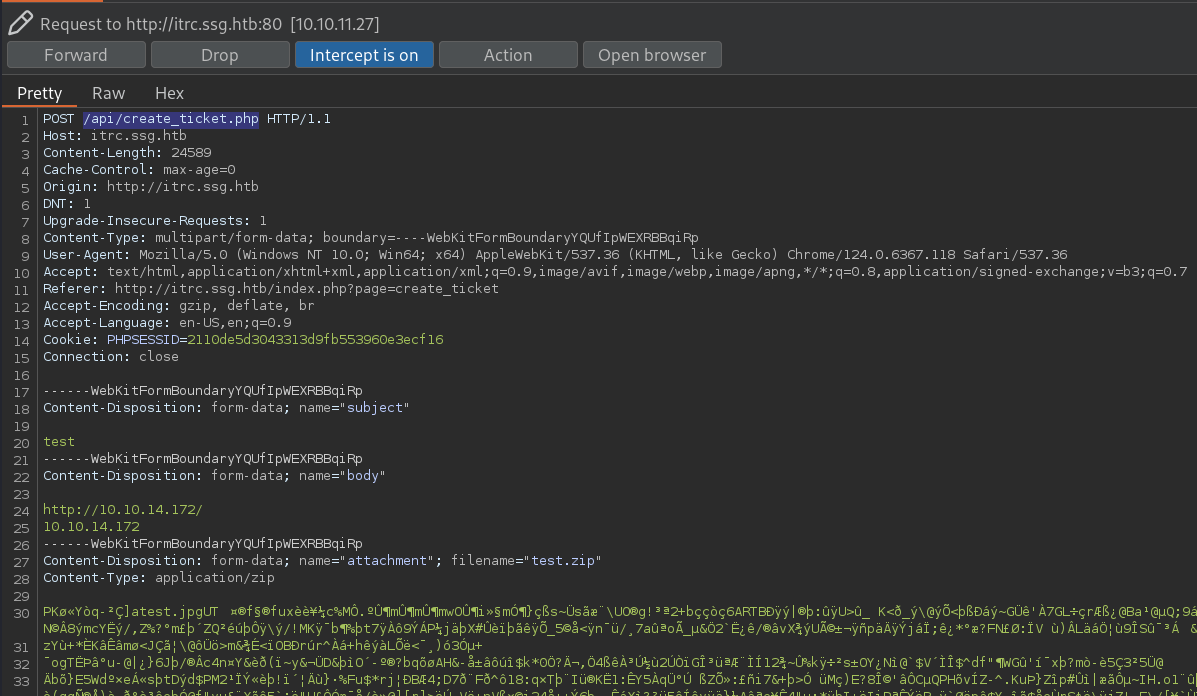Screen dimensions: 1197x696
Task: Click the subject value 'test' on line 20
Action: pos(59,442)
